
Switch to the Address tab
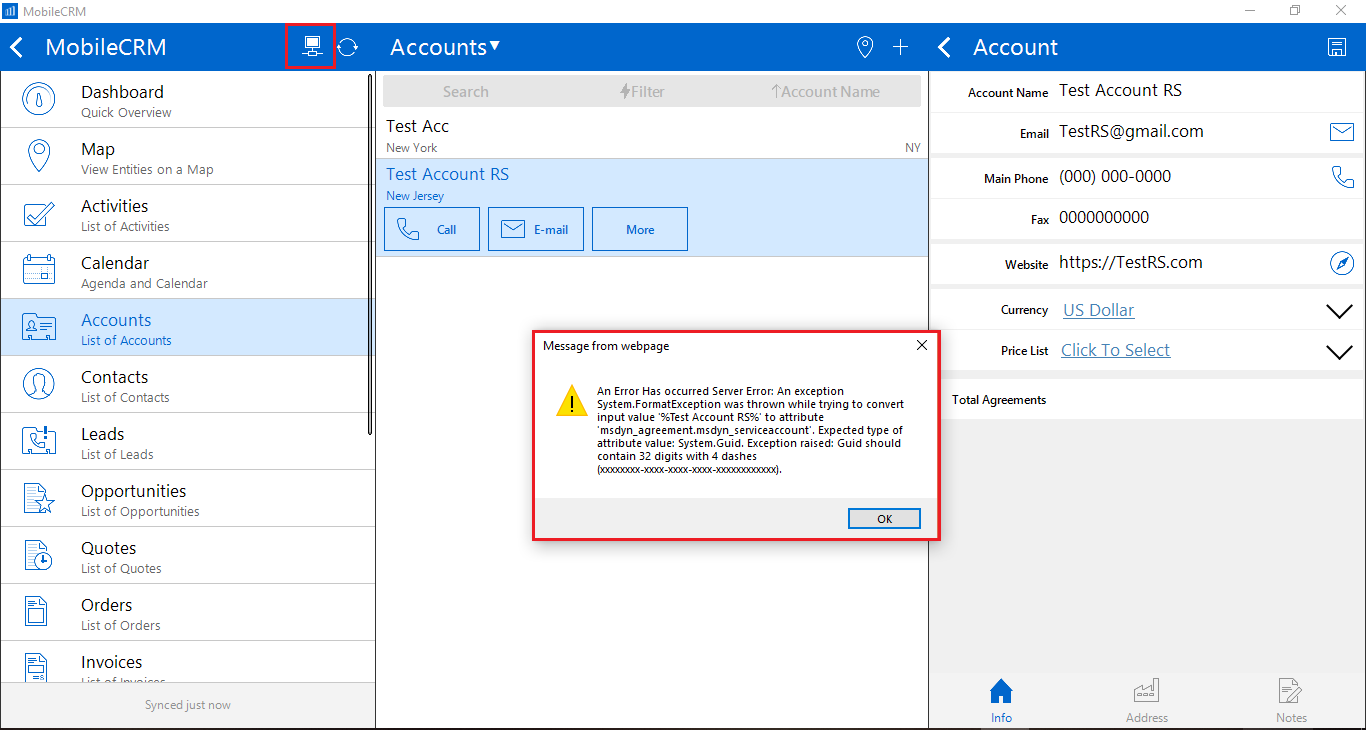coord(1146,700)
